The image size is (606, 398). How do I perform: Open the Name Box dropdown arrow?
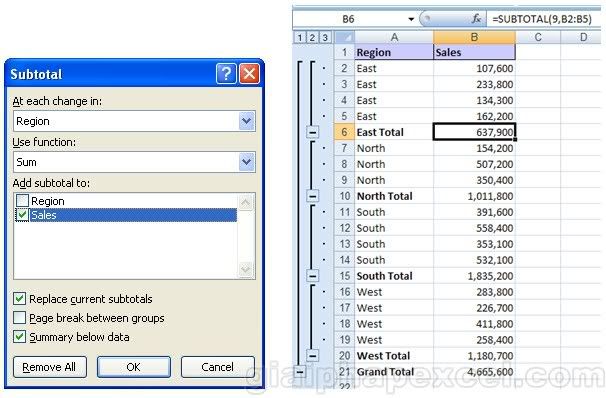411,19
